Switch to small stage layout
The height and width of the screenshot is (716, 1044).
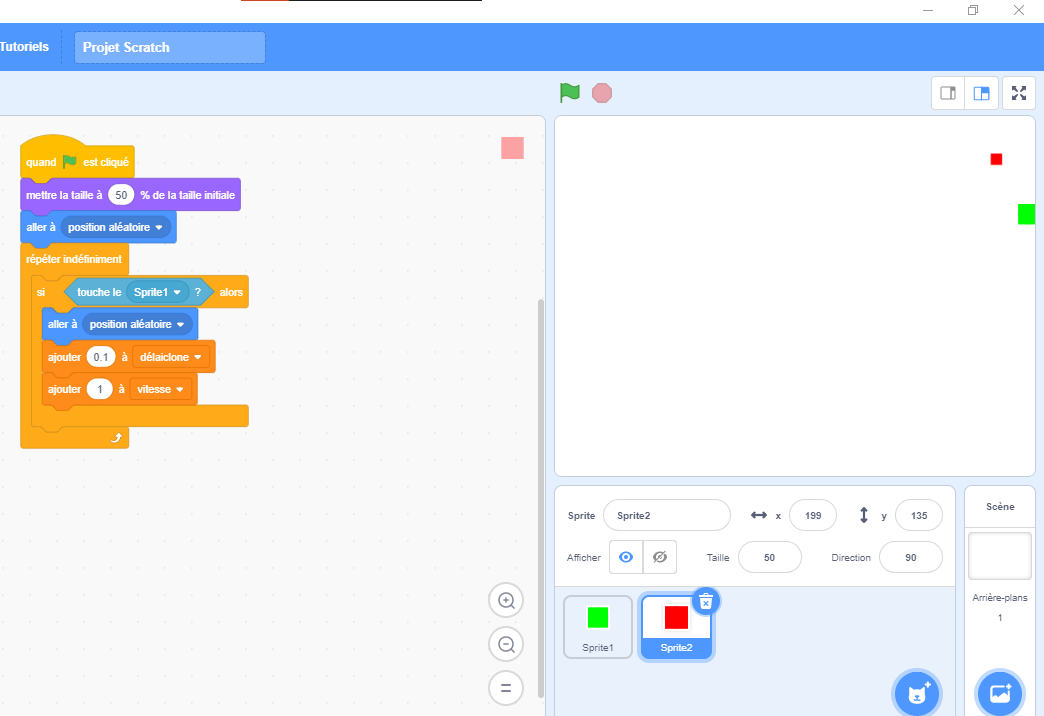pyautogui.click(x=948, y=93)
